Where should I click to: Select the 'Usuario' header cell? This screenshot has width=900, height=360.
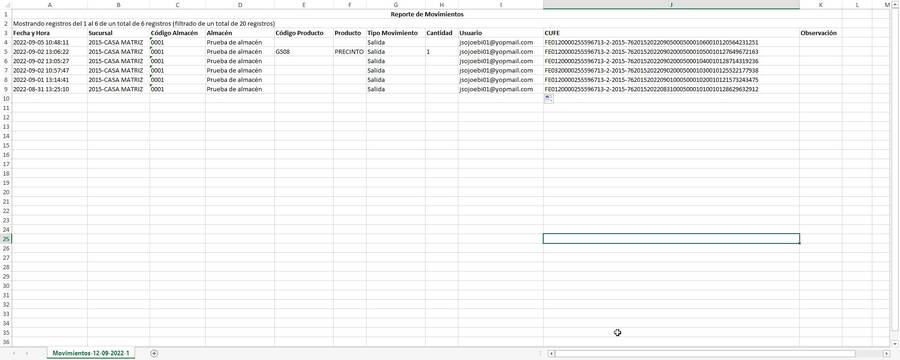point(501,33)
